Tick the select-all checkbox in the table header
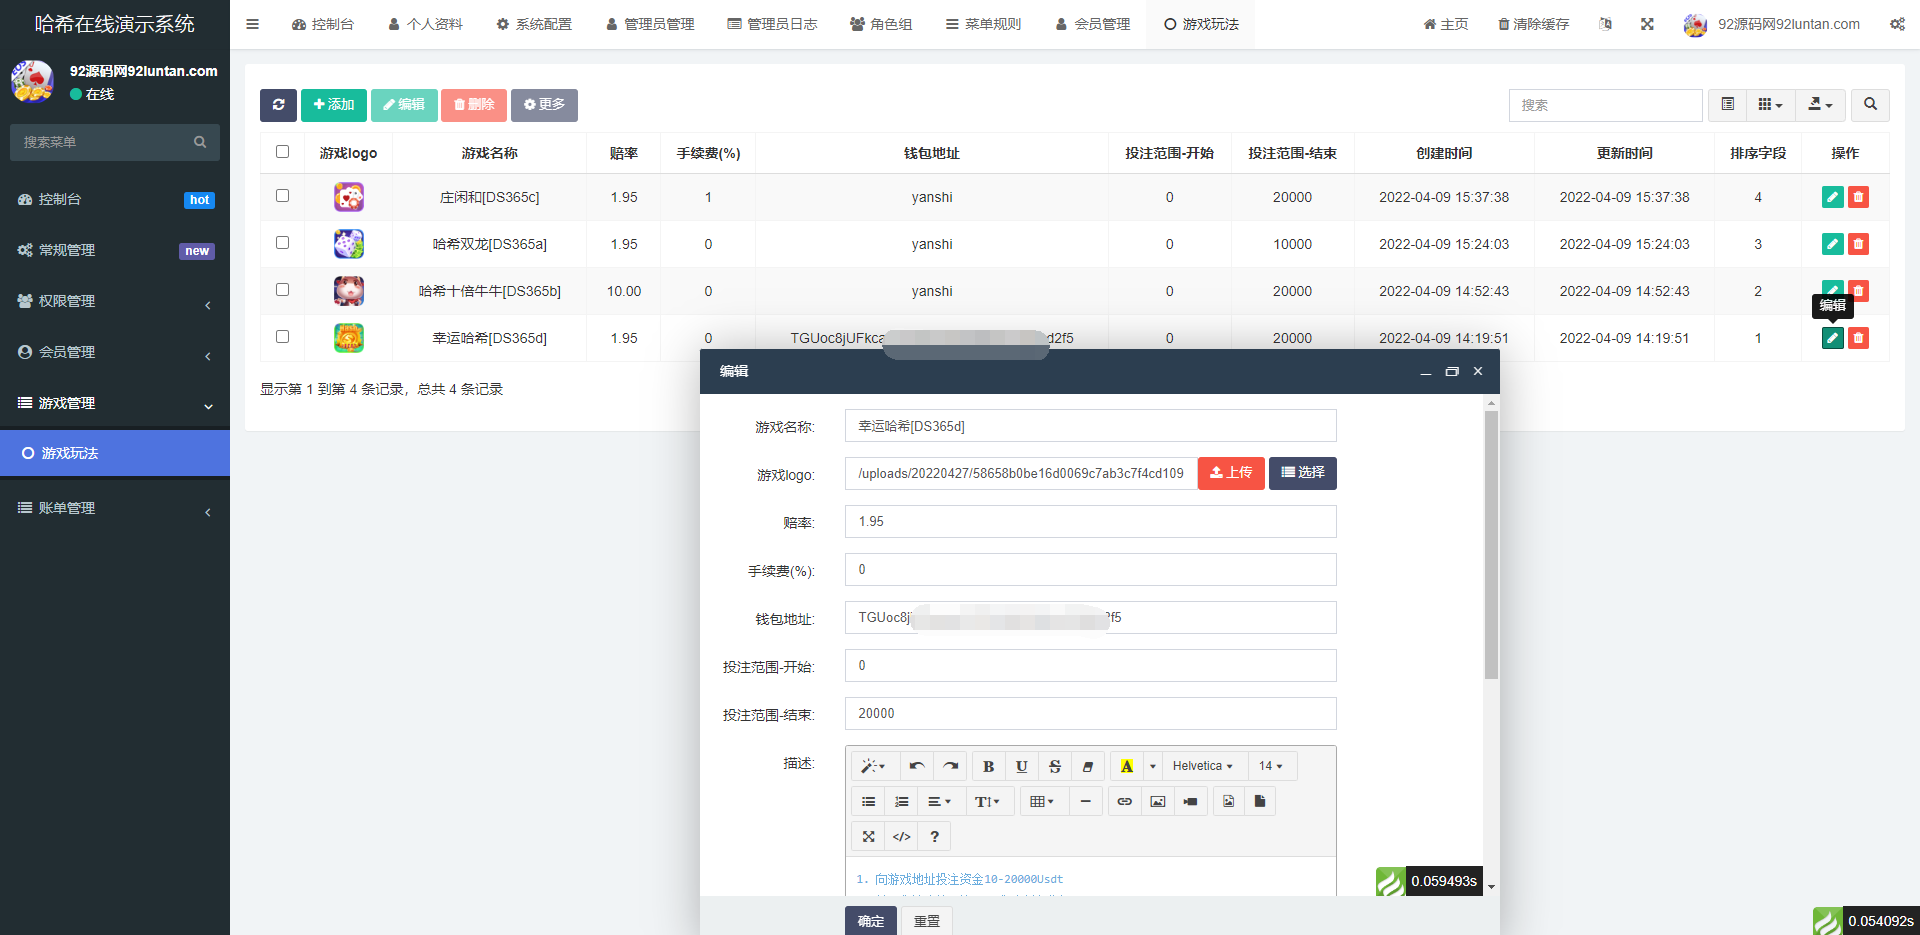This screenshot has height=935, width=1920. [x=282, y=152]
